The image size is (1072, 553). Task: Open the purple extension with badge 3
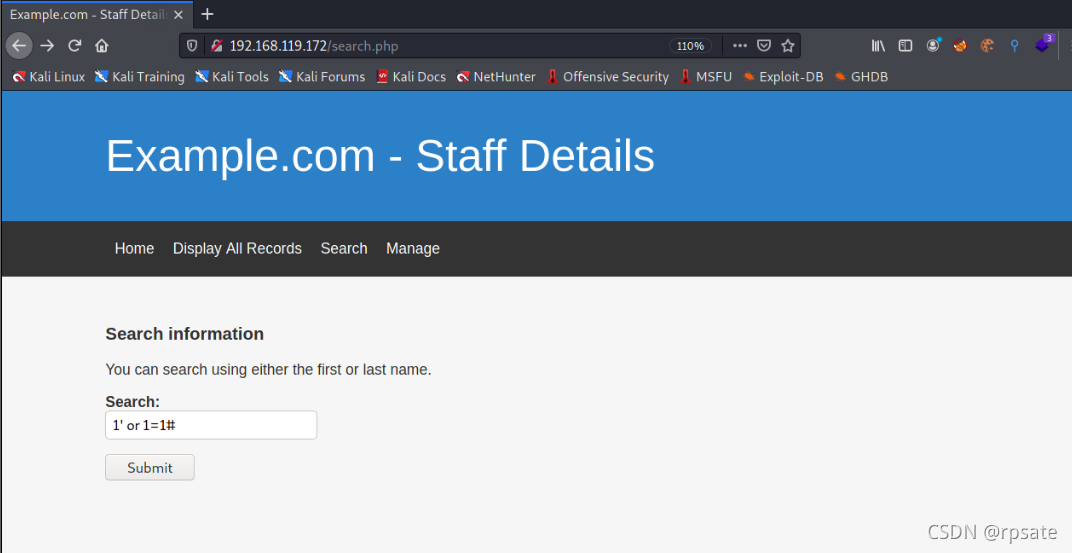1043,44
